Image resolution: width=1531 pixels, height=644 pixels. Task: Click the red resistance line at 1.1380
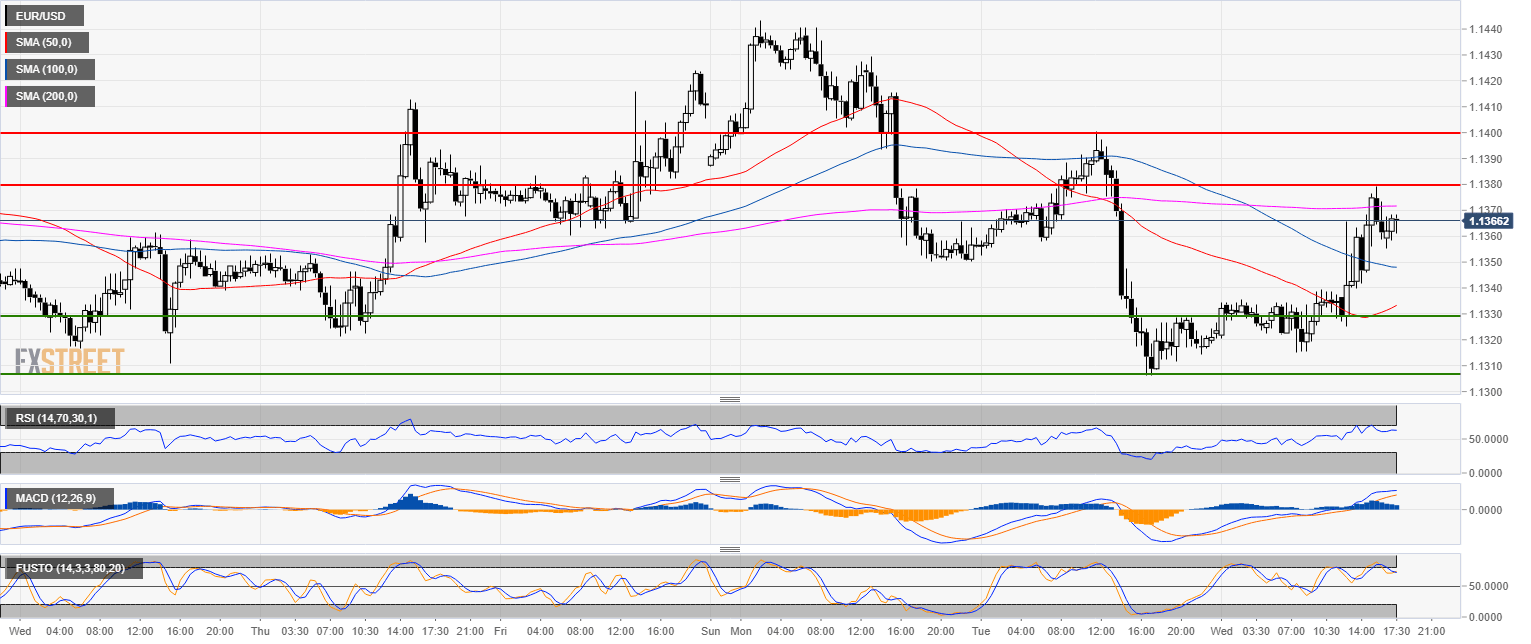pos(700,184)
